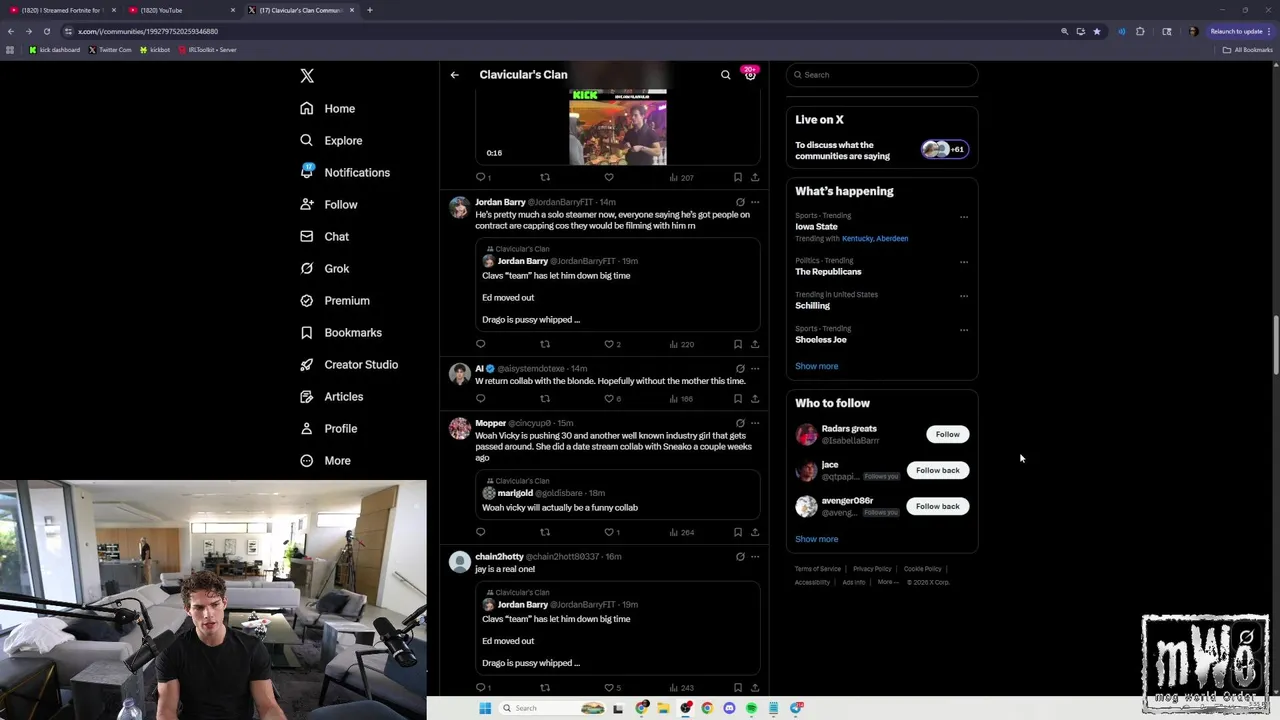Open Home in the sidebar
Screen dimensions: 1280x720
(328, 108)
